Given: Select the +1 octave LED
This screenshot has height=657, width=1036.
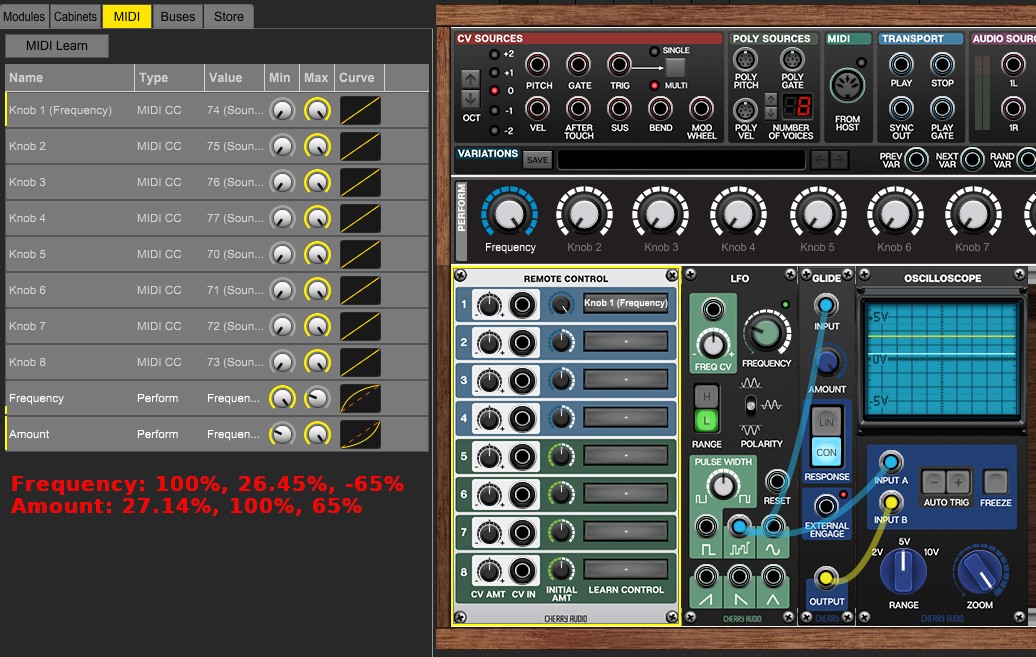Looking at the screenshot, I should point(494,73).
